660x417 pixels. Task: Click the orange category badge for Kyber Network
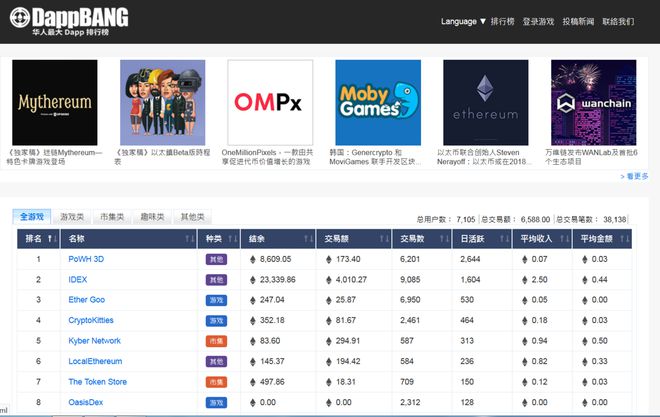click(x=216, y=341)
